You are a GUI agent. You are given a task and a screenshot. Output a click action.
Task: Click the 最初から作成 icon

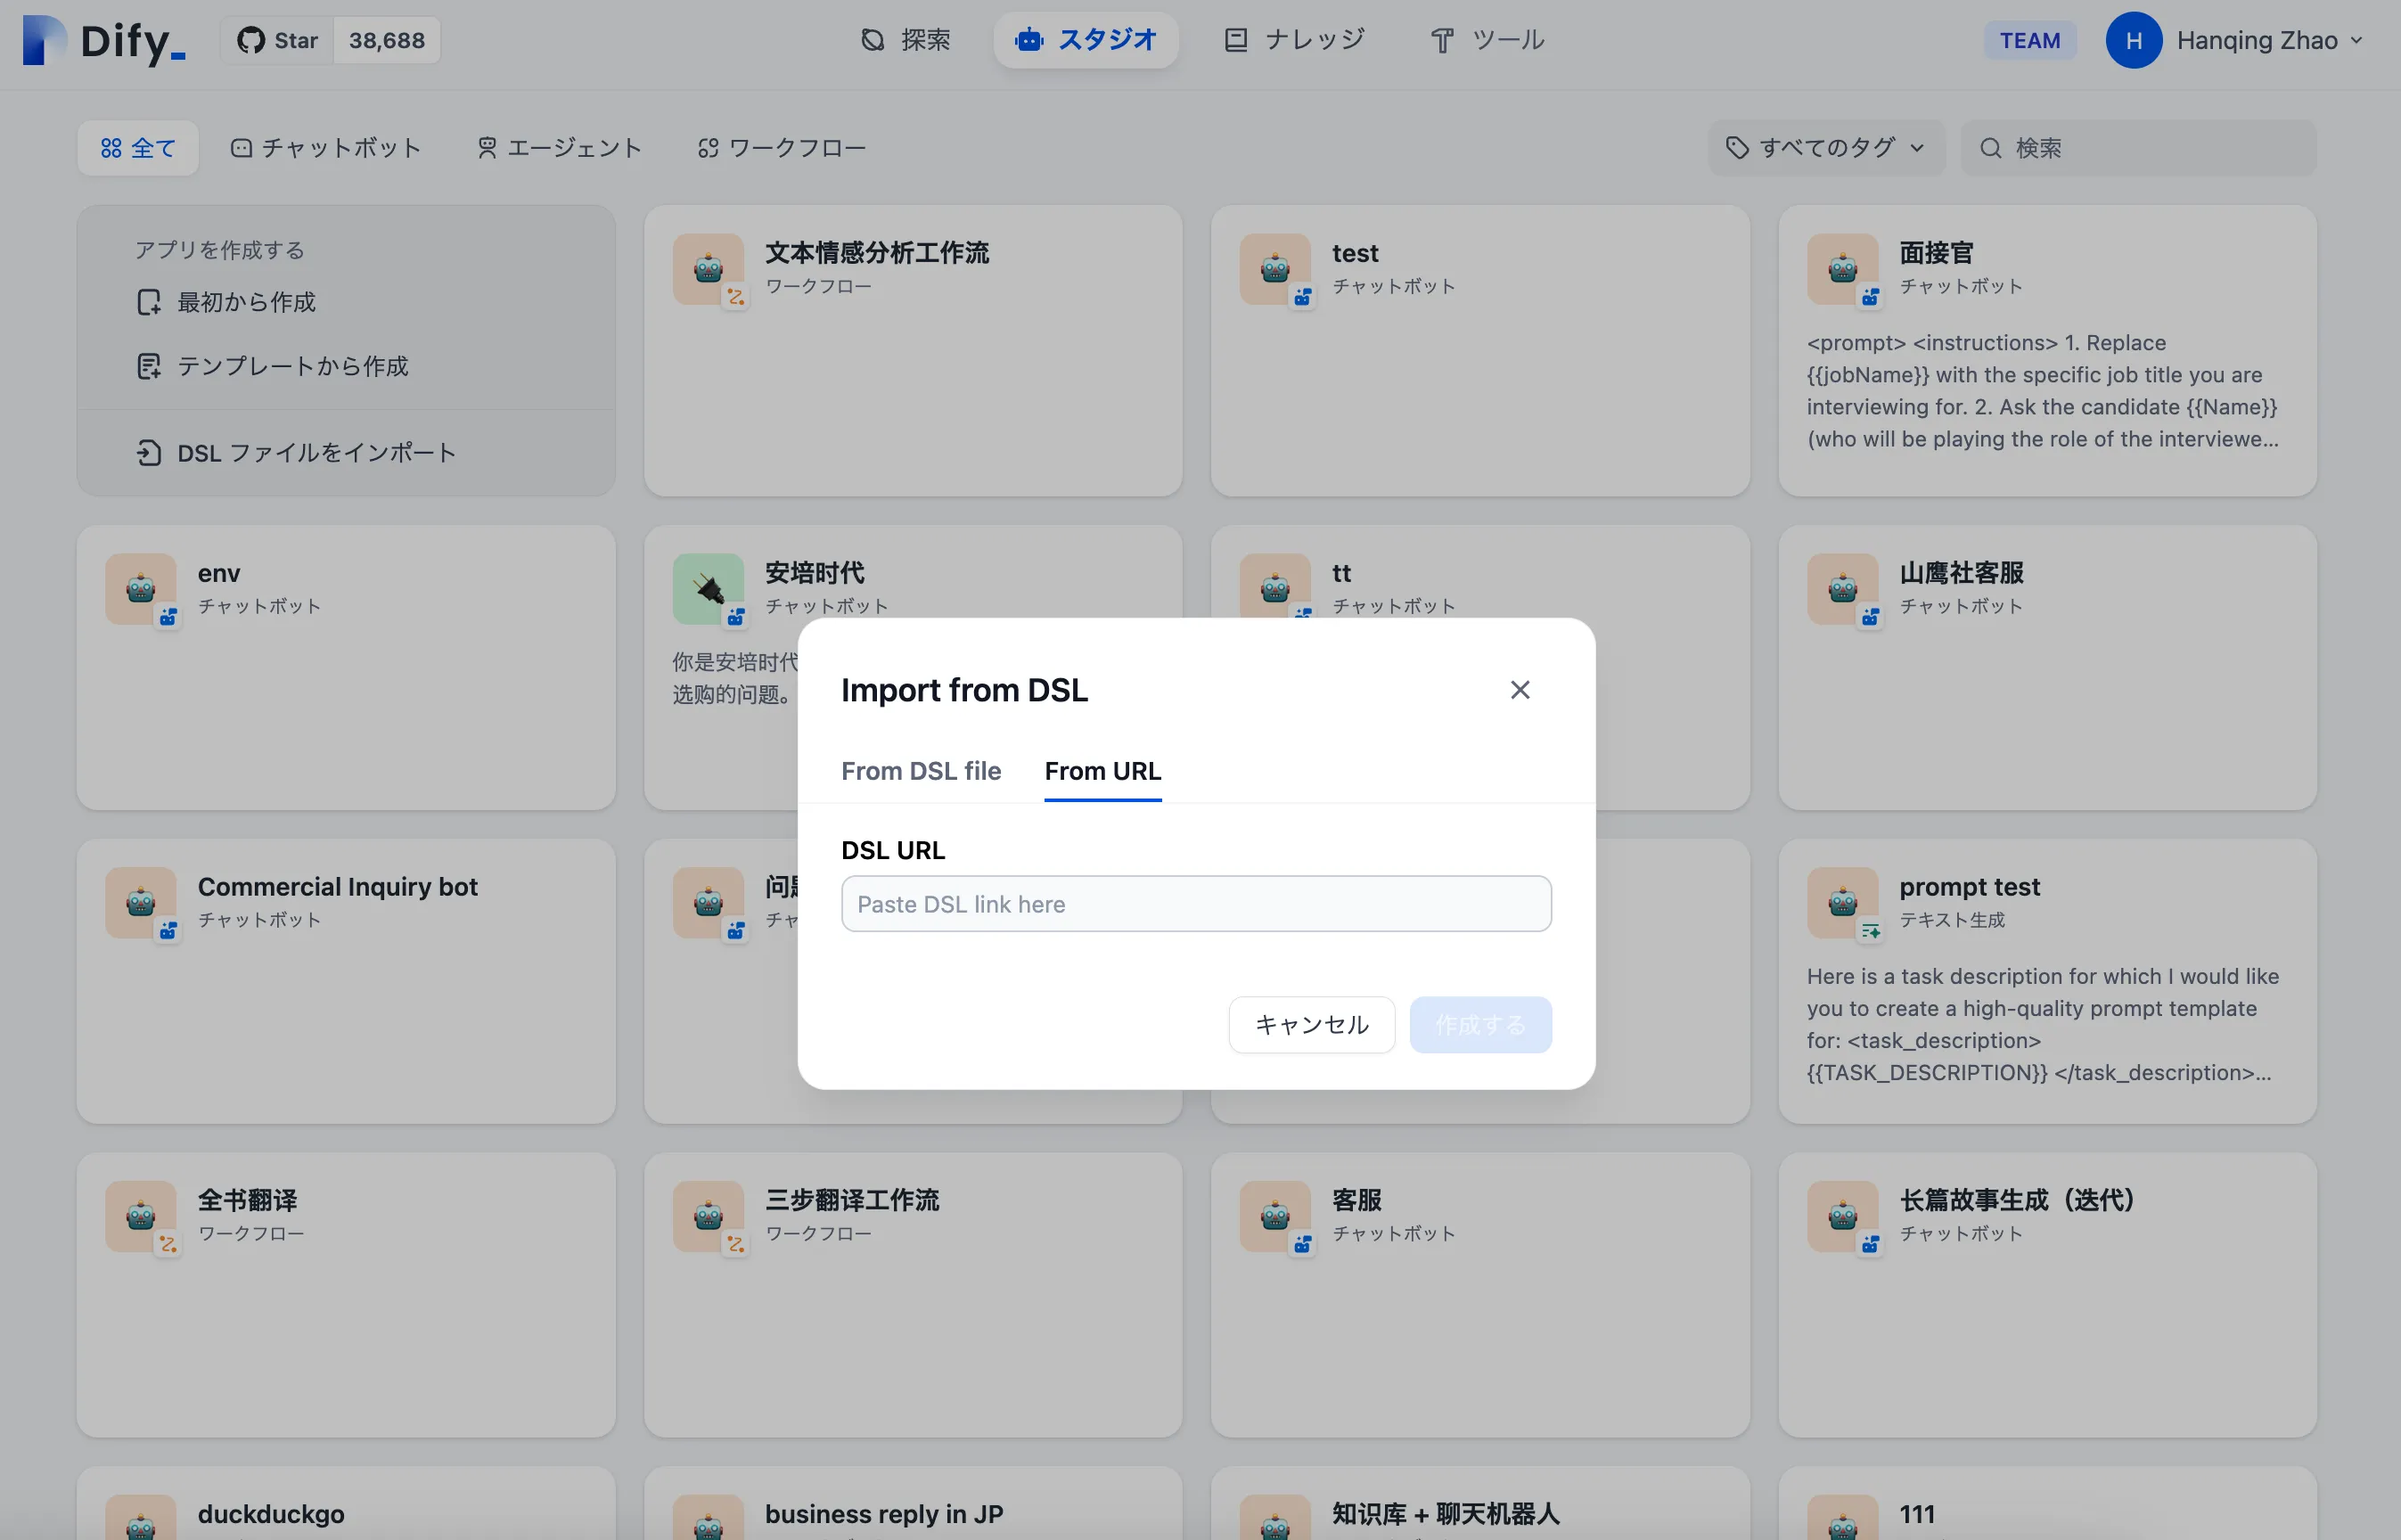pyautogui.click(x=149, y=302)
